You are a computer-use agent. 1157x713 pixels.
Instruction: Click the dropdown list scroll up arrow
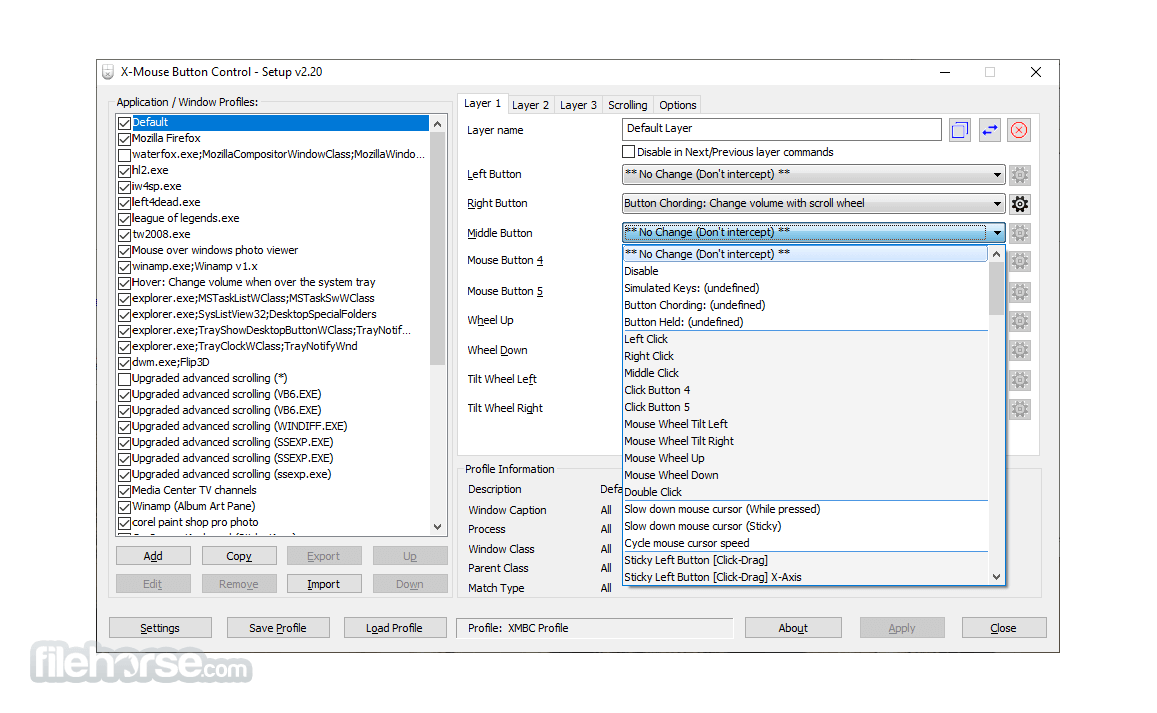(997, 254)
